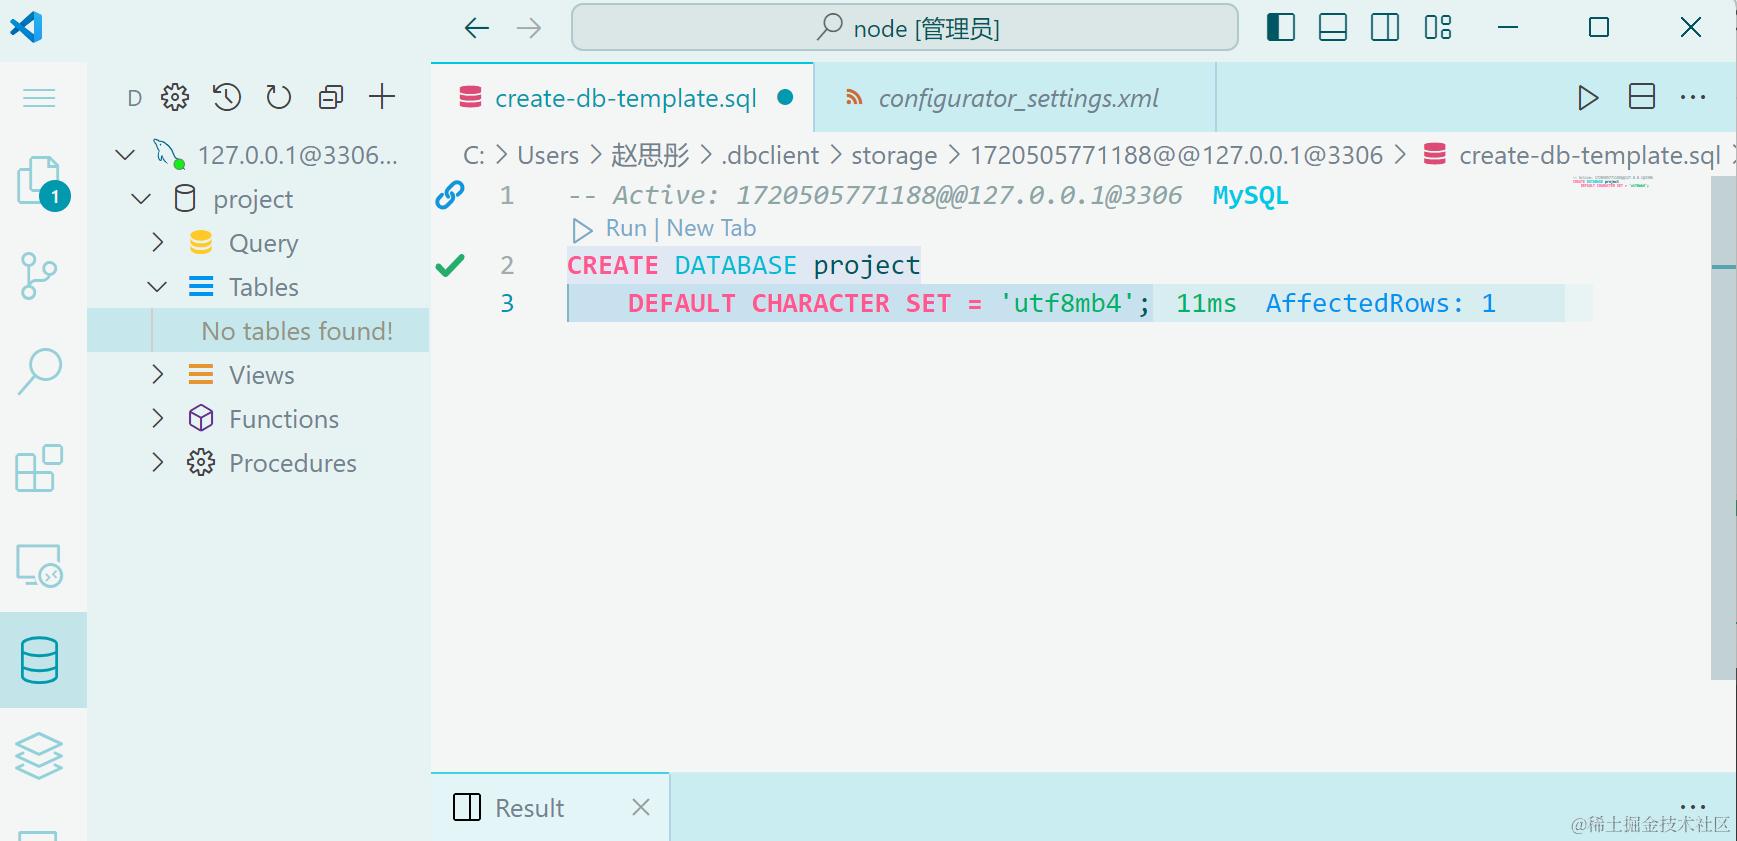This screenshot has height=841, width=1737.
Task: Open the Search activity icon
Action: point(40,371)
